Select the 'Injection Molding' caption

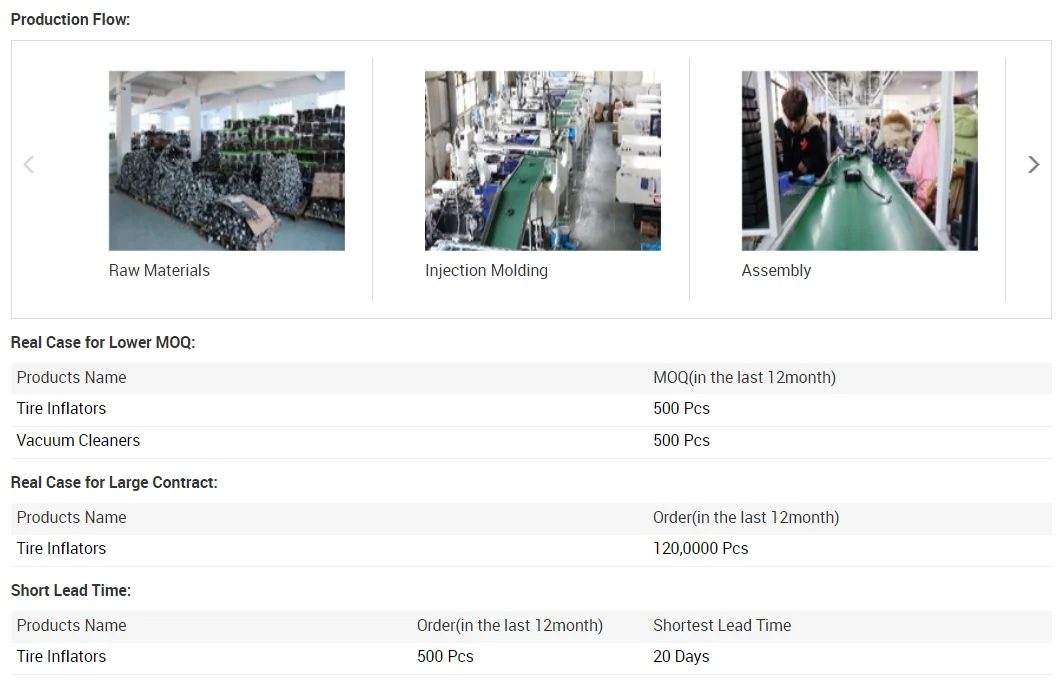[x=486, y=270]
